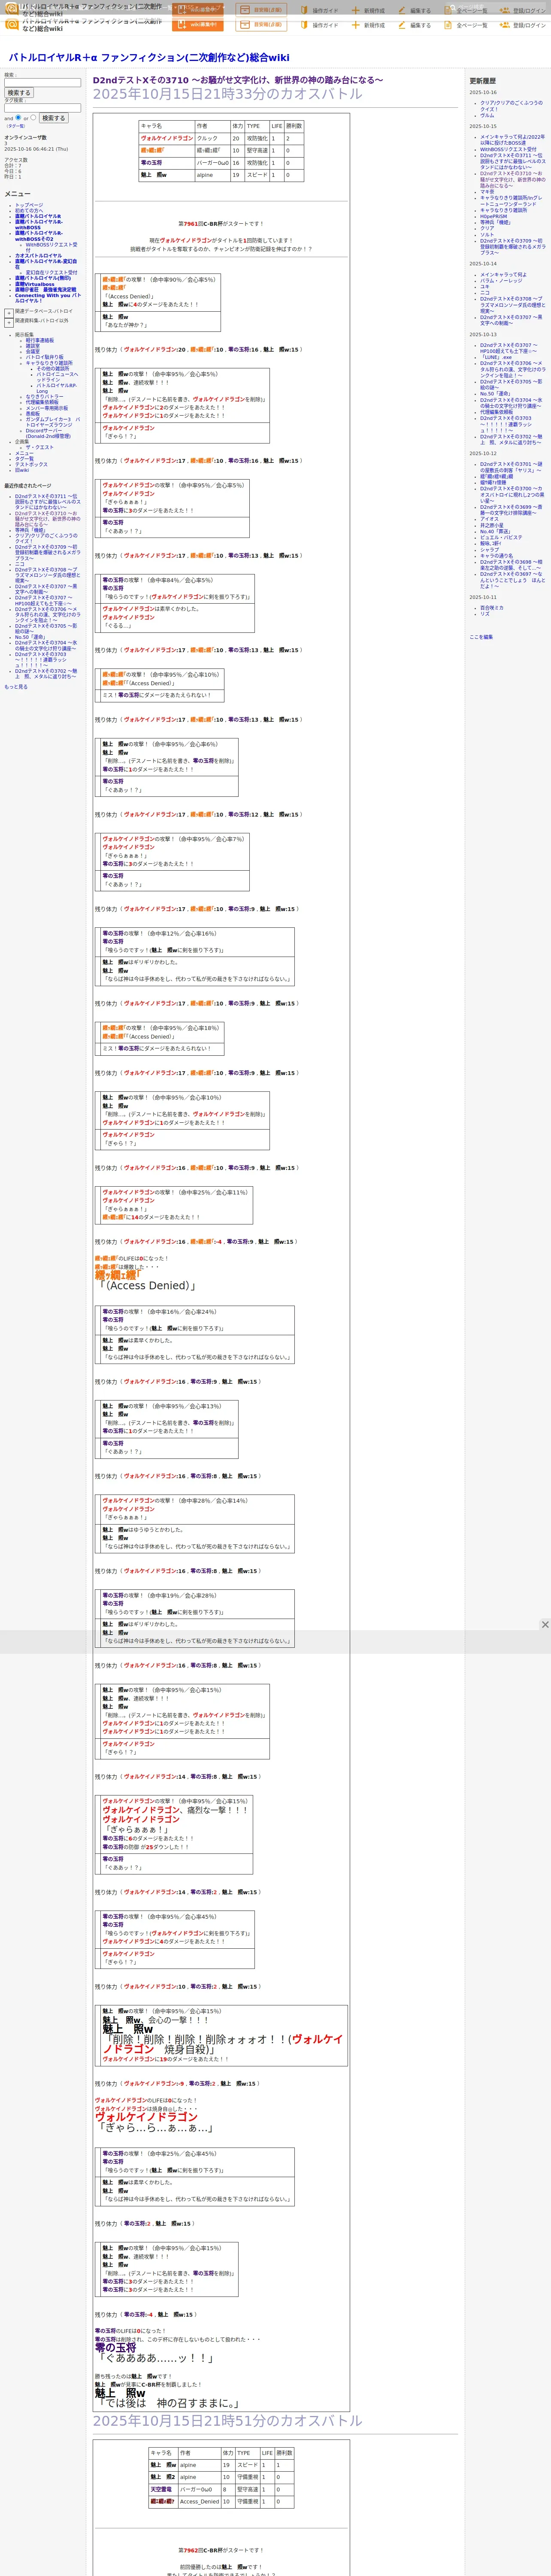Open Discordサーバー (Donald-2nd様管理) link
The height and width of the screenshot is (2576, 551).
tap(48, 433)
